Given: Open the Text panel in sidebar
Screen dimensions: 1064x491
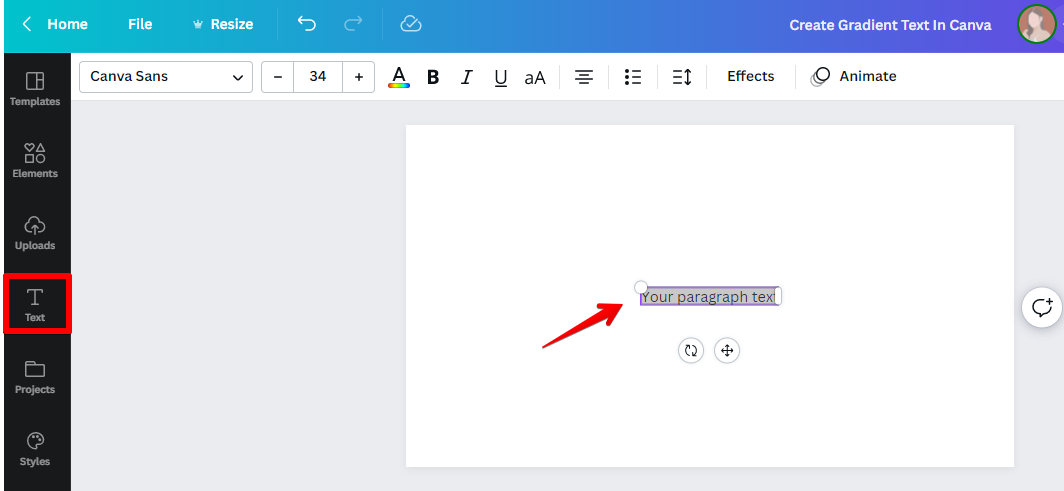Looking at the screenshot, I should coord(35,304).
